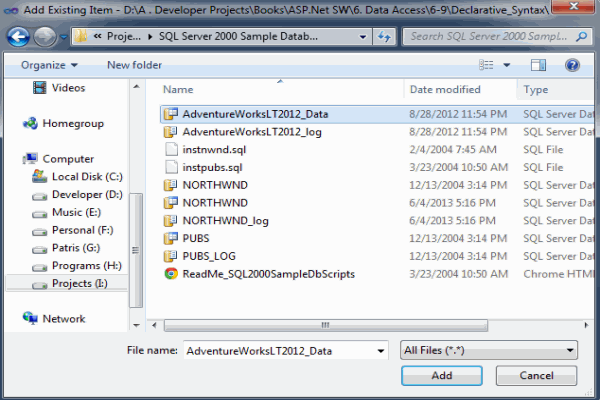Viewport: 600px width, 400px height.
Task: Click navigation pane vertical scrollbar thumb
Action: (x=135, y=250)
